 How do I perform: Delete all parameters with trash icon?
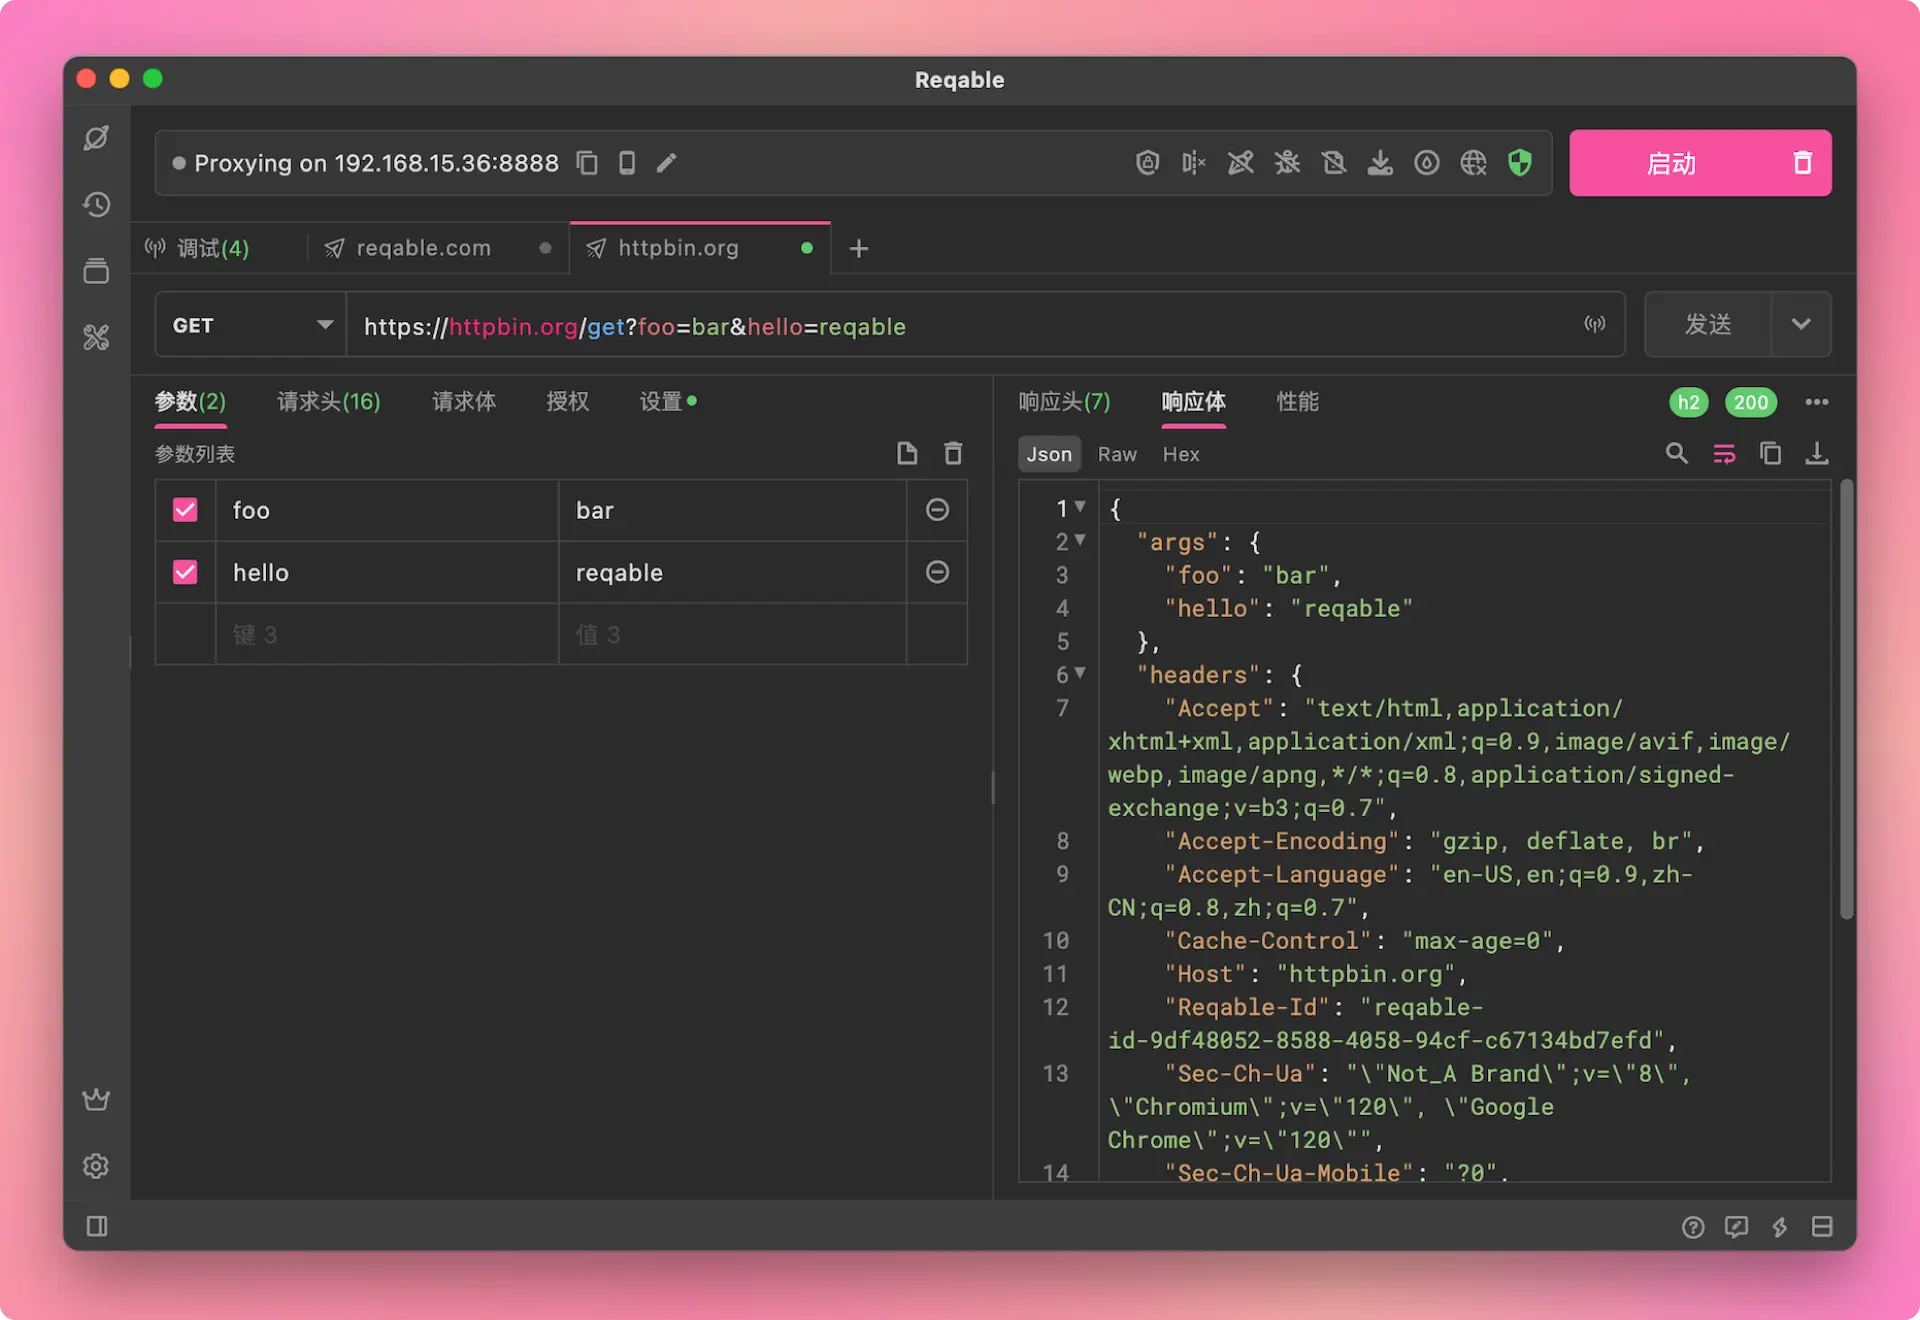pyautogui.click(x=953, y=454)
